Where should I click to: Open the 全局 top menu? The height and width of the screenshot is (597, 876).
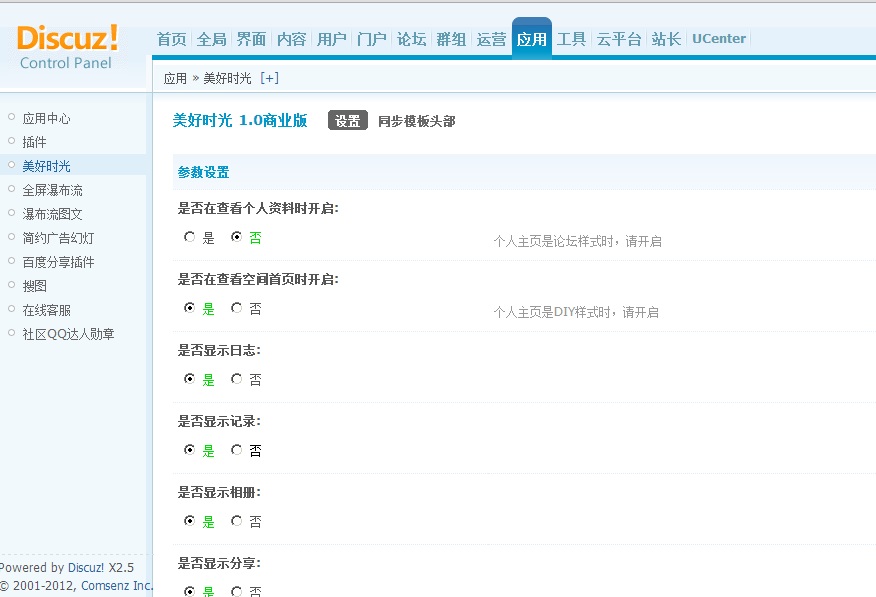click(212, 39)
